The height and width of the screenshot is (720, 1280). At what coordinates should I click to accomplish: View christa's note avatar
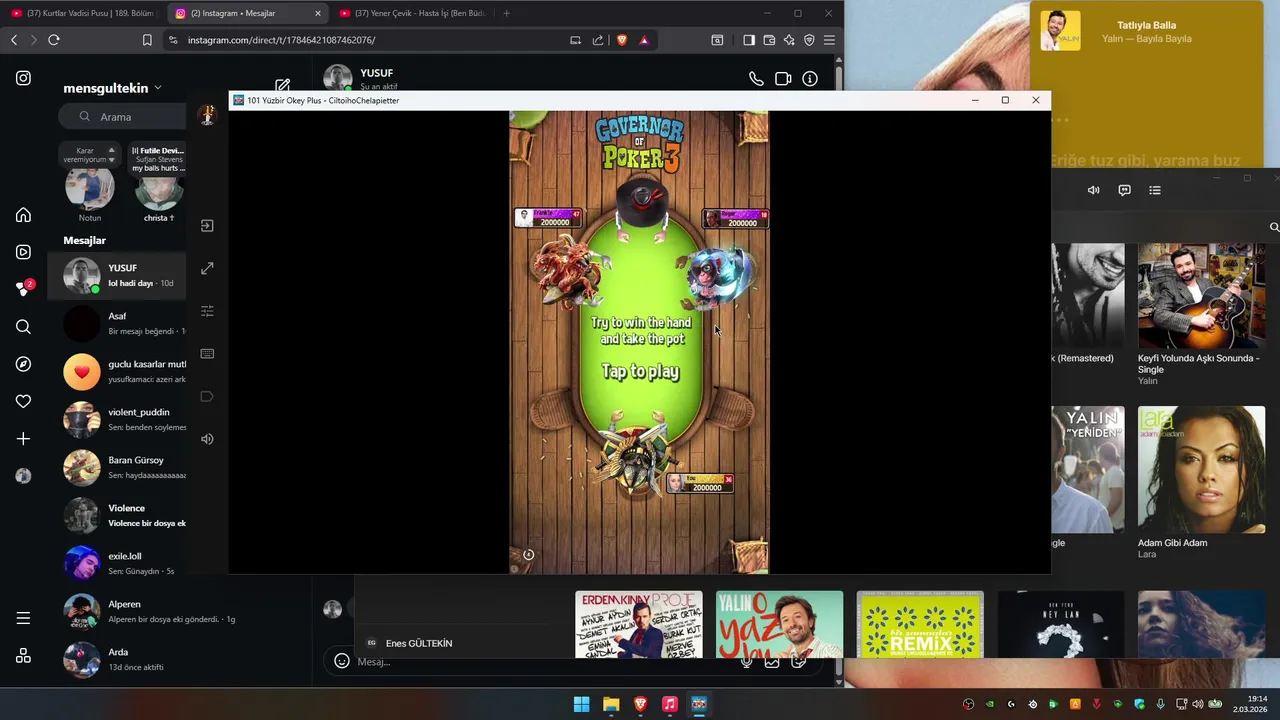(x=158, y=190)
